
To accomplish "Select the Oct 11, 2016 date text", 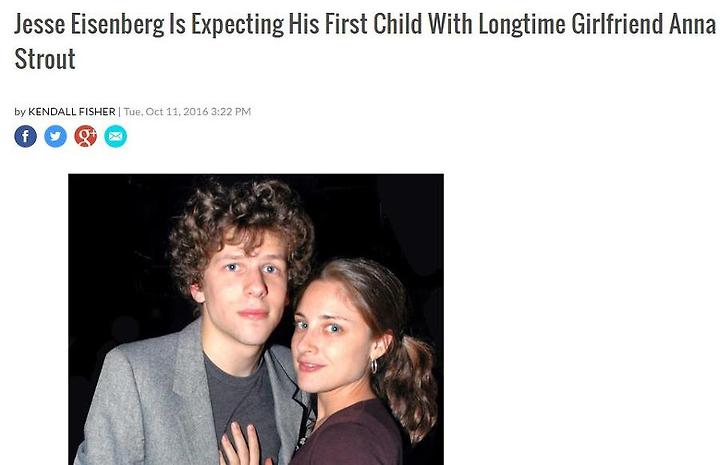I will tap(177, 112).
